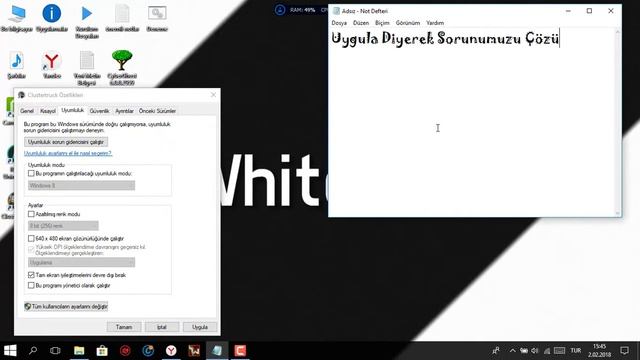Click the RAM usage widget at top
640x360 pixels.
(302, 10)
